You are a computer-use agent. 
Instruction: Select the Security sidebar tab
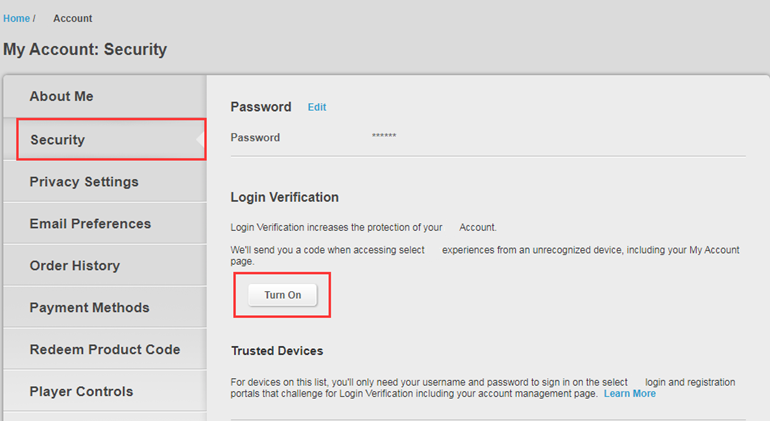click(57, 140)
